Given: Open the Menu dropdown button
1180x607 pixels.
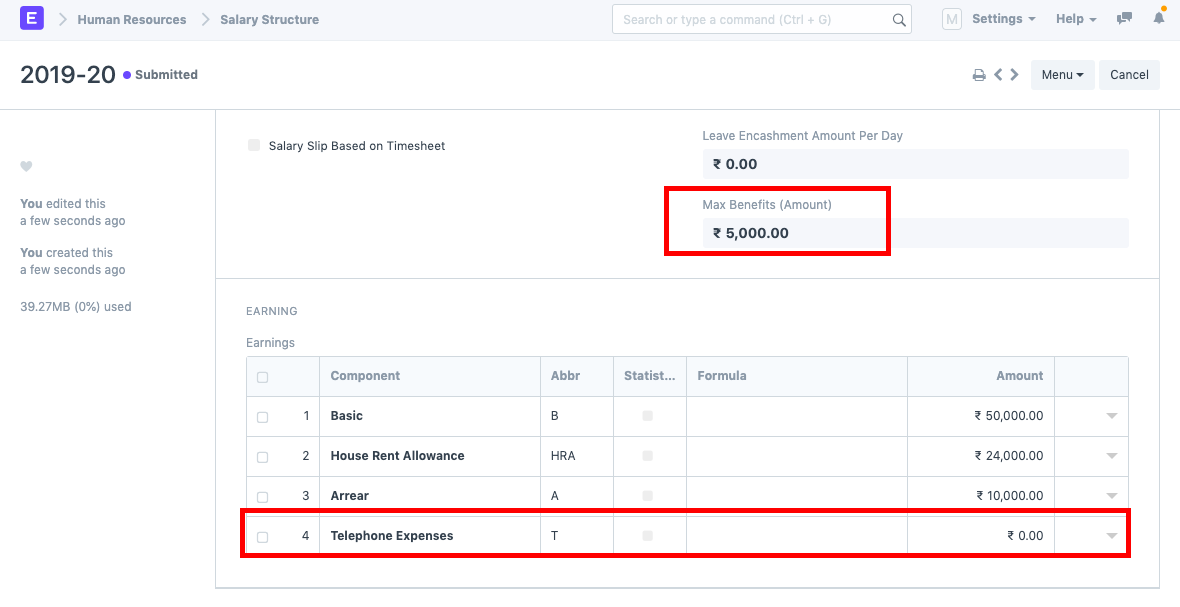Looking at the screenshot, I should 1062,75.
